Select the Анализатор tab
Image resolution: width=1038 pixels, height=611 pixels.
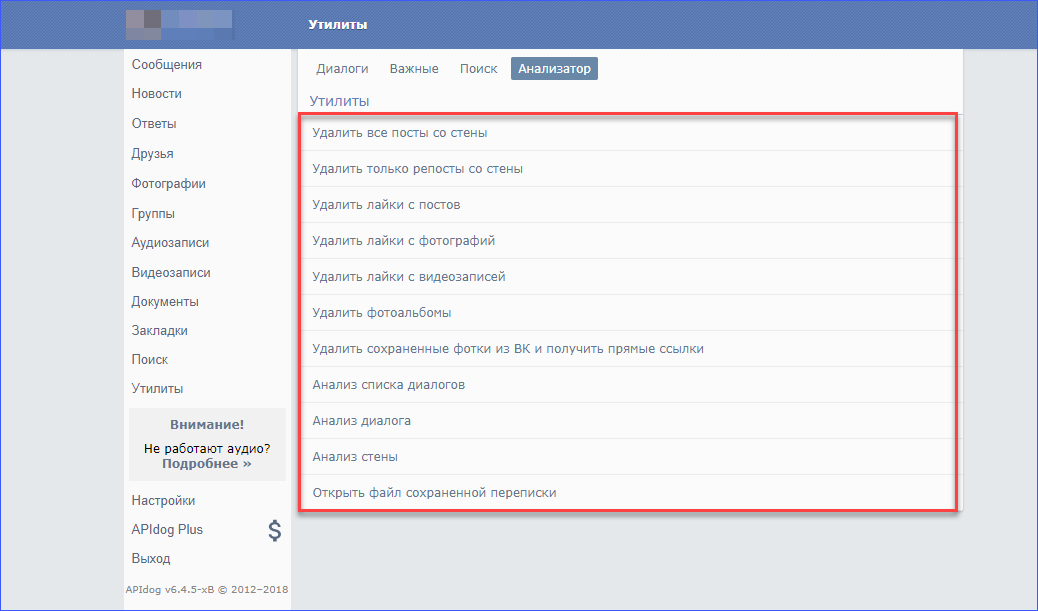pos(554,69)
